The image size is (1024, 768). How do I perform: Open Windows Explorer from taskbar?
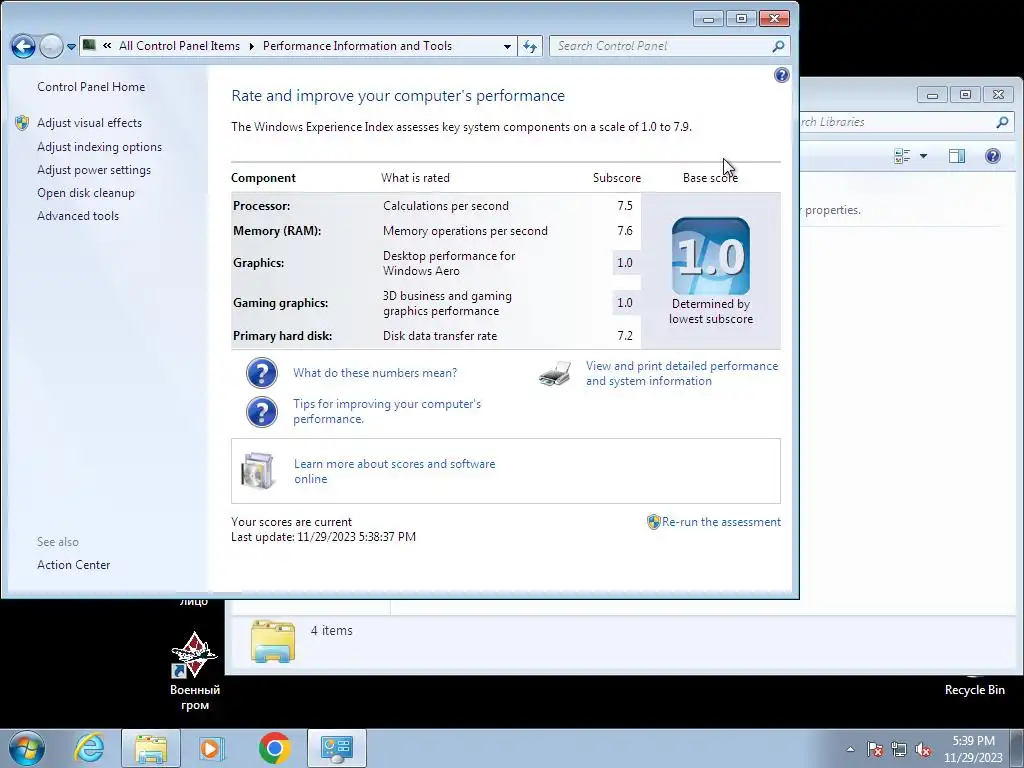pyautogui.click(x=151, y=748)
